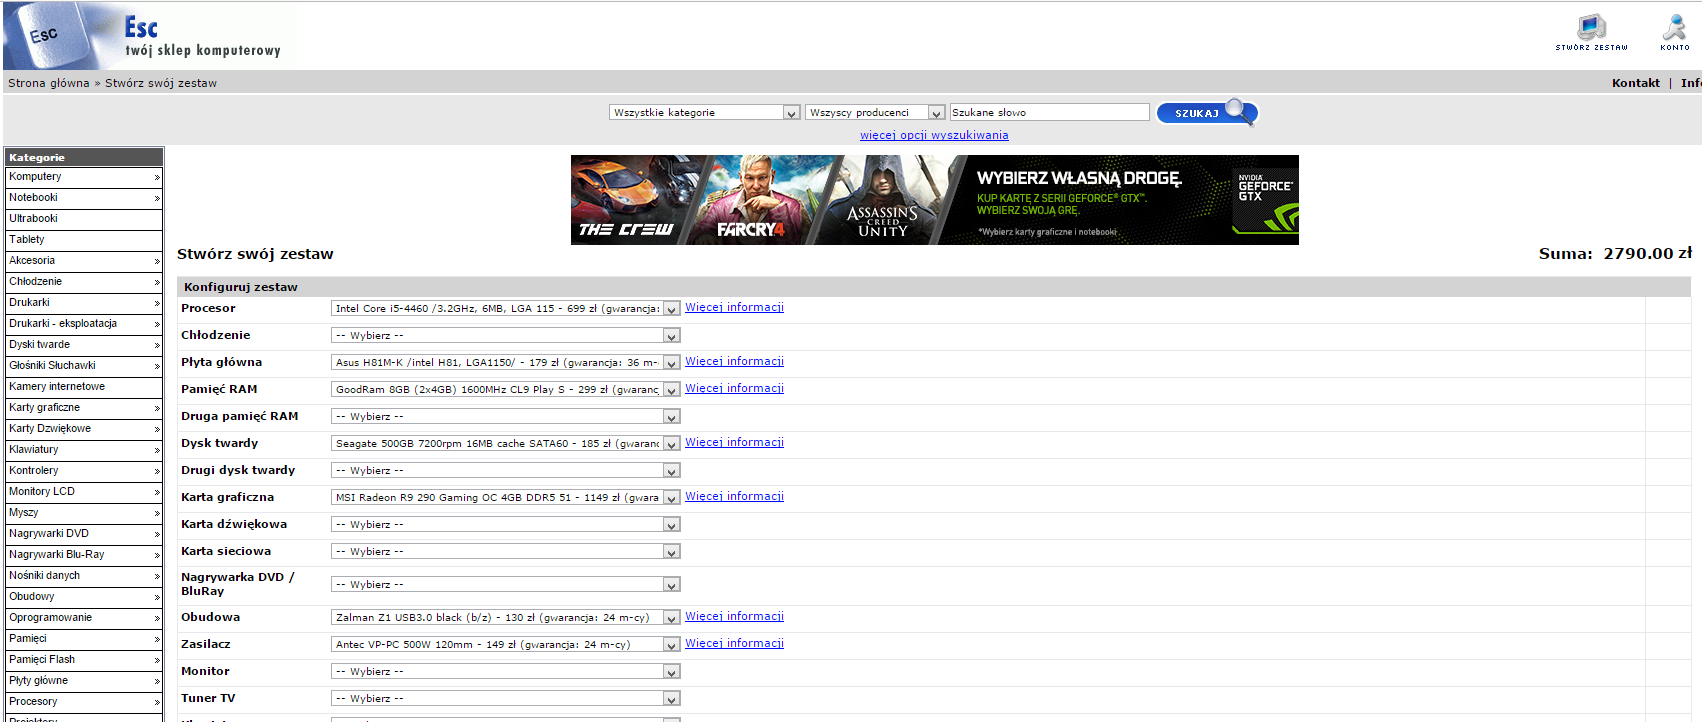Open the Oprogramowanie category

point(84,618)
